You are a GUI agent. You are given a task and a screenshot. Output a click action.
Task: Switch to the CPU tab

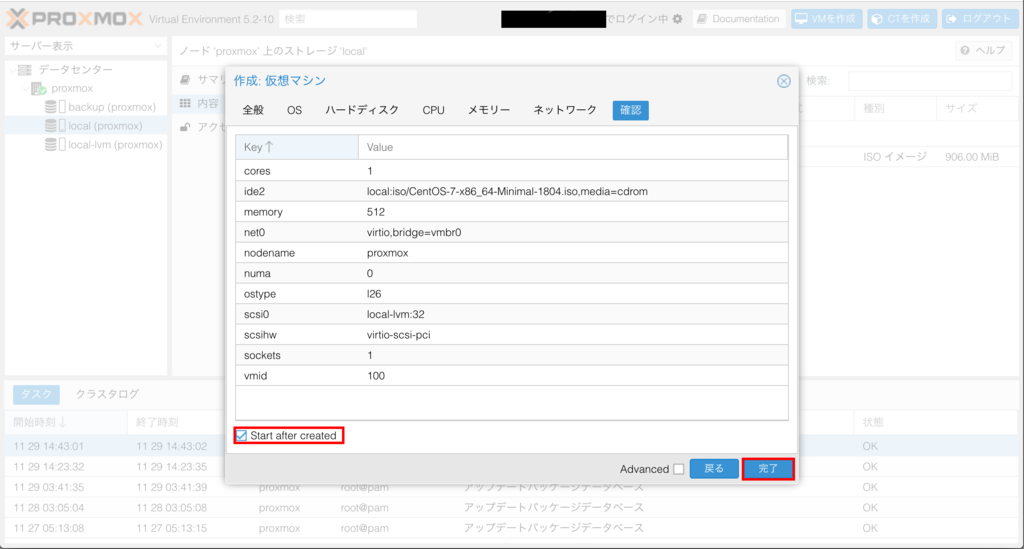pyautogui.click(x=433, y=110)
